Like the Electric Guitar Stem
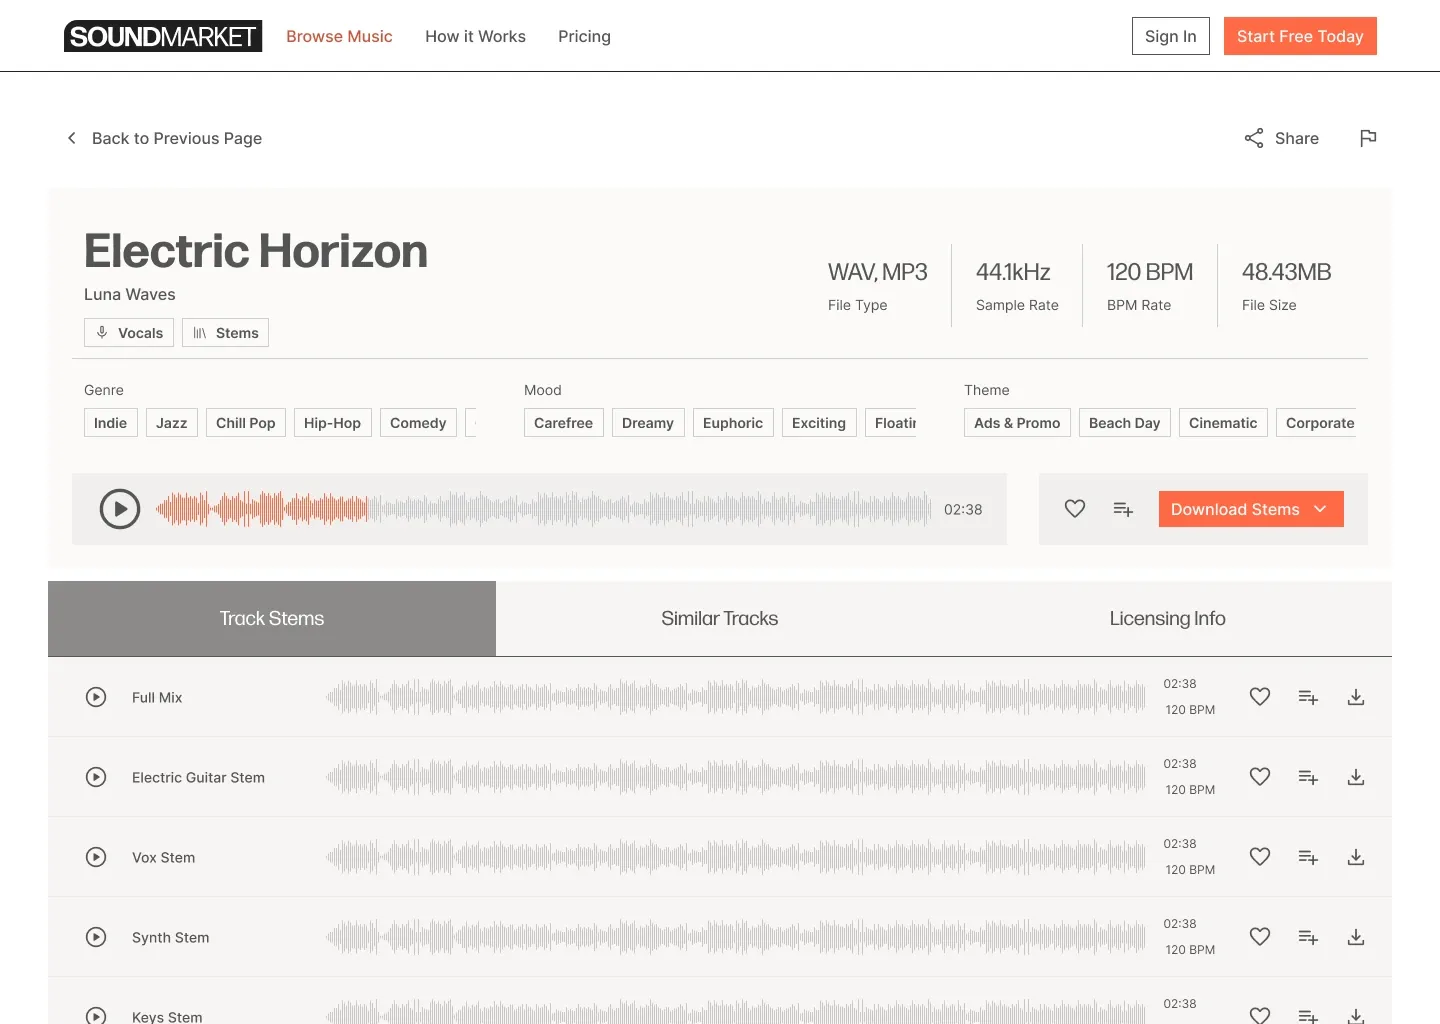 (x=1260, y=777)
